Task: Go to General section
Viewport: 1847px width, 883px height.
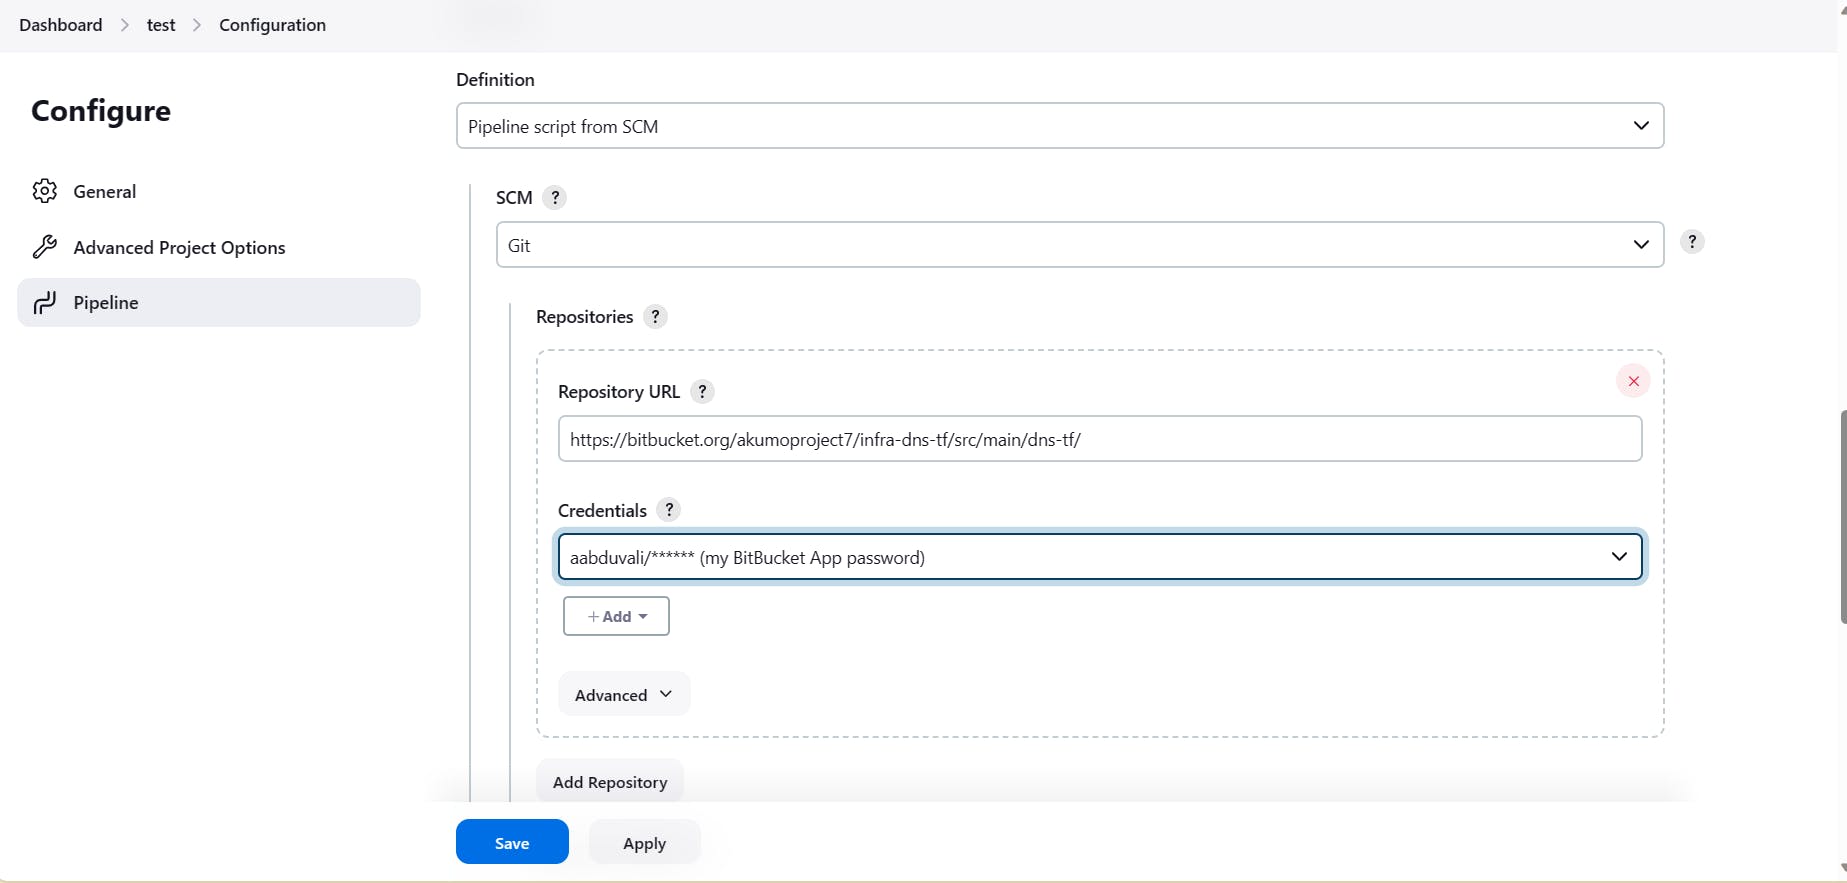Action: [219, 191]
